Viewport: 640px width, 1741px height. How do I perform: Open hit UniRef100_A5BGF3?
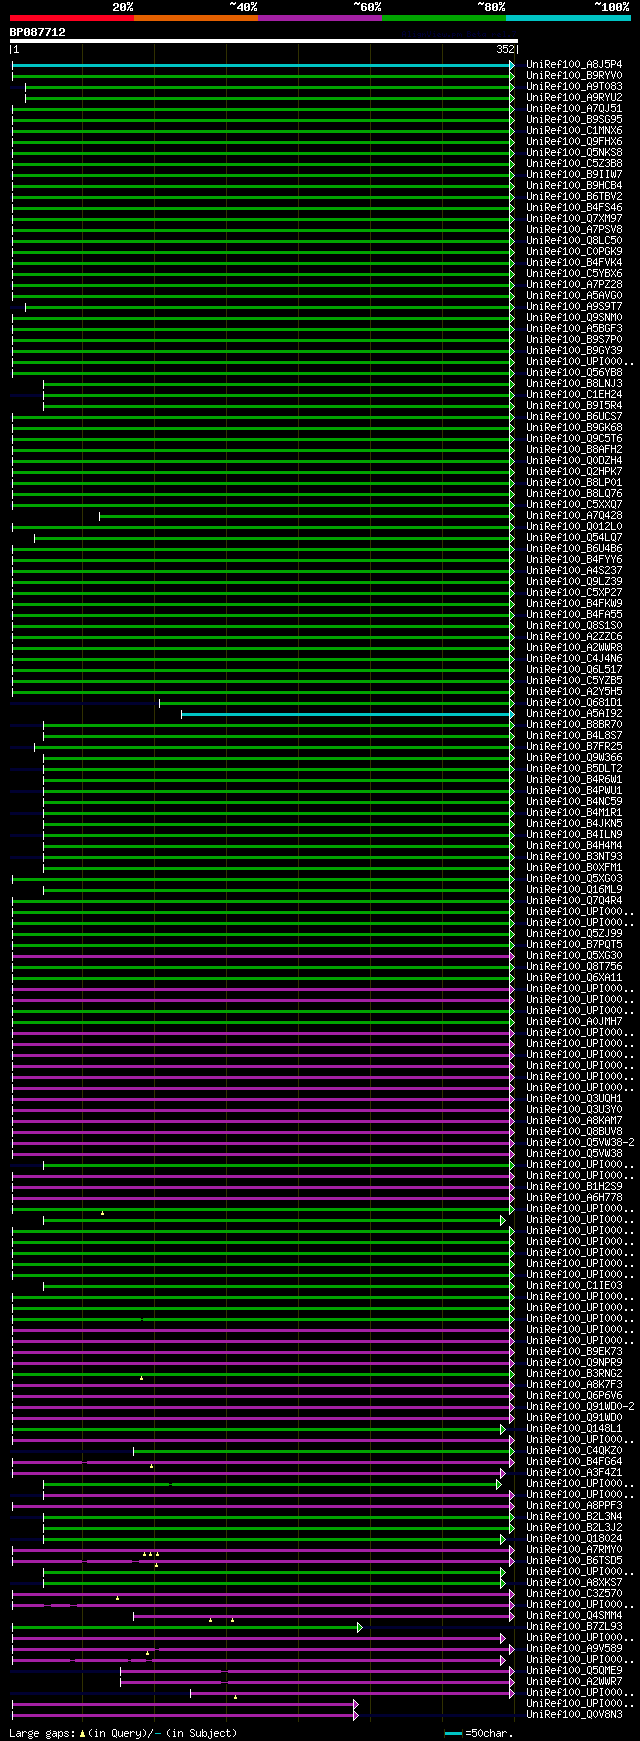[x=574, y=328]
